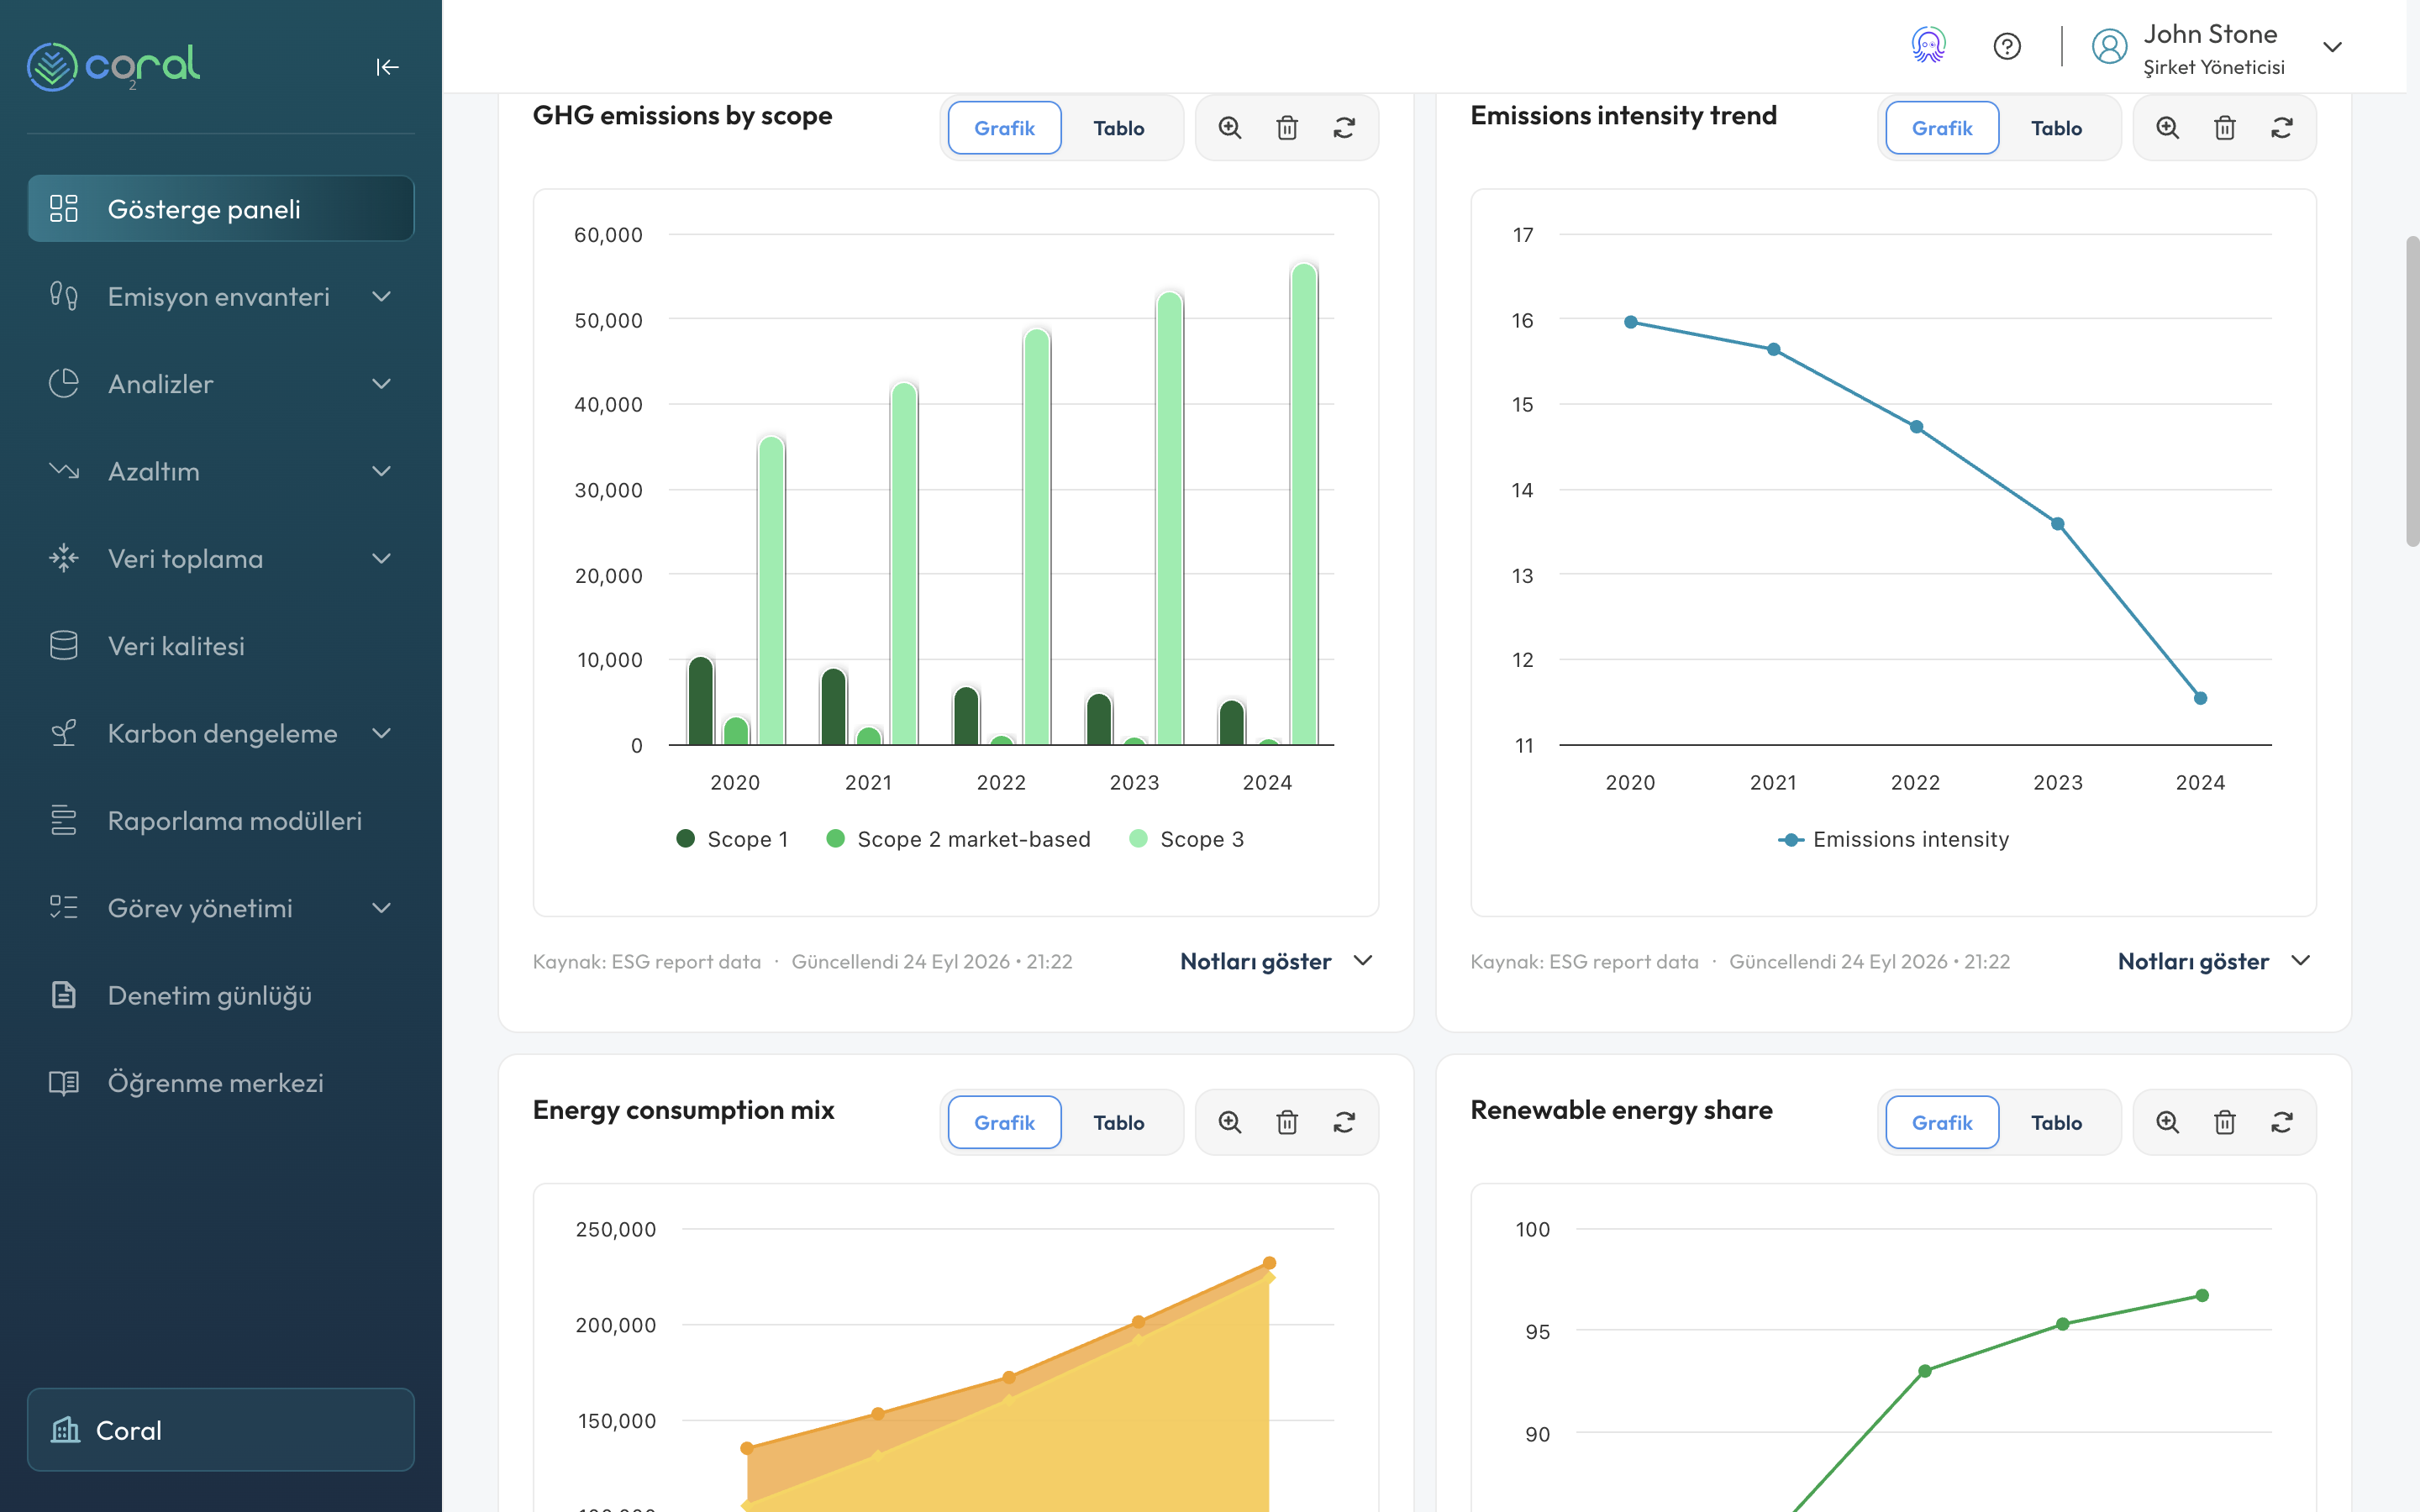The width and height of the screenshot is (2420, 1512).
Task: Switch Emissions intensity trend to Tablo view
Action: pyautogui.click(x=2056, y=128)
